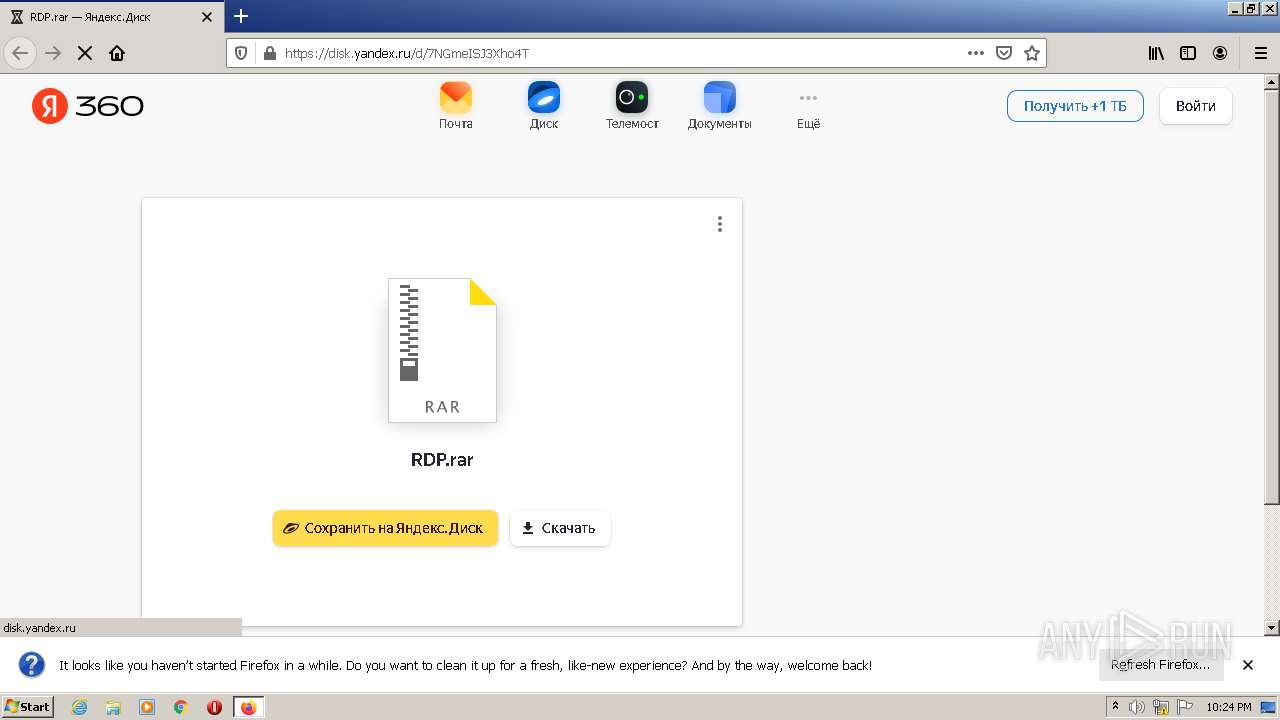Screen dimensions: 1280x720
Task: Close the RDP.rar Яндекс.Диск tab
Action: 207,17
